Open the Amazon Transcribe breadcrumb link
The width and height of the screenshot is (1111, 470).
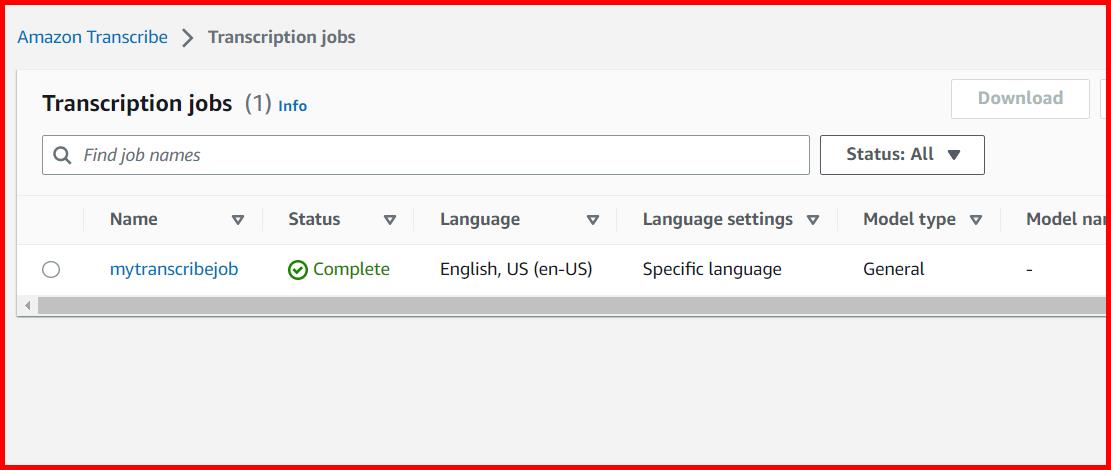pyautogui.click(x=92, y=37)
